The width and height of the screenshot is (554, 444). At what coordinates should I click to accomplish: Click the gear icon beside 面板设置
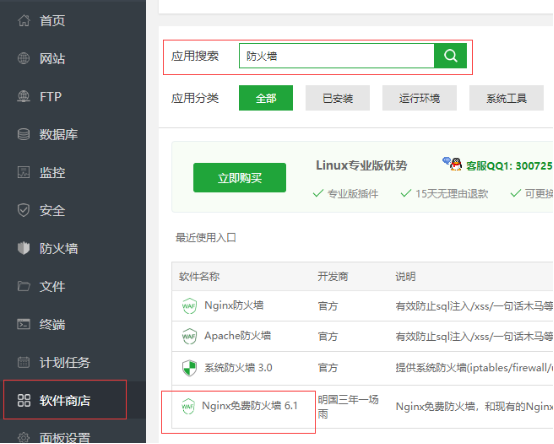(x=24, y=438)
